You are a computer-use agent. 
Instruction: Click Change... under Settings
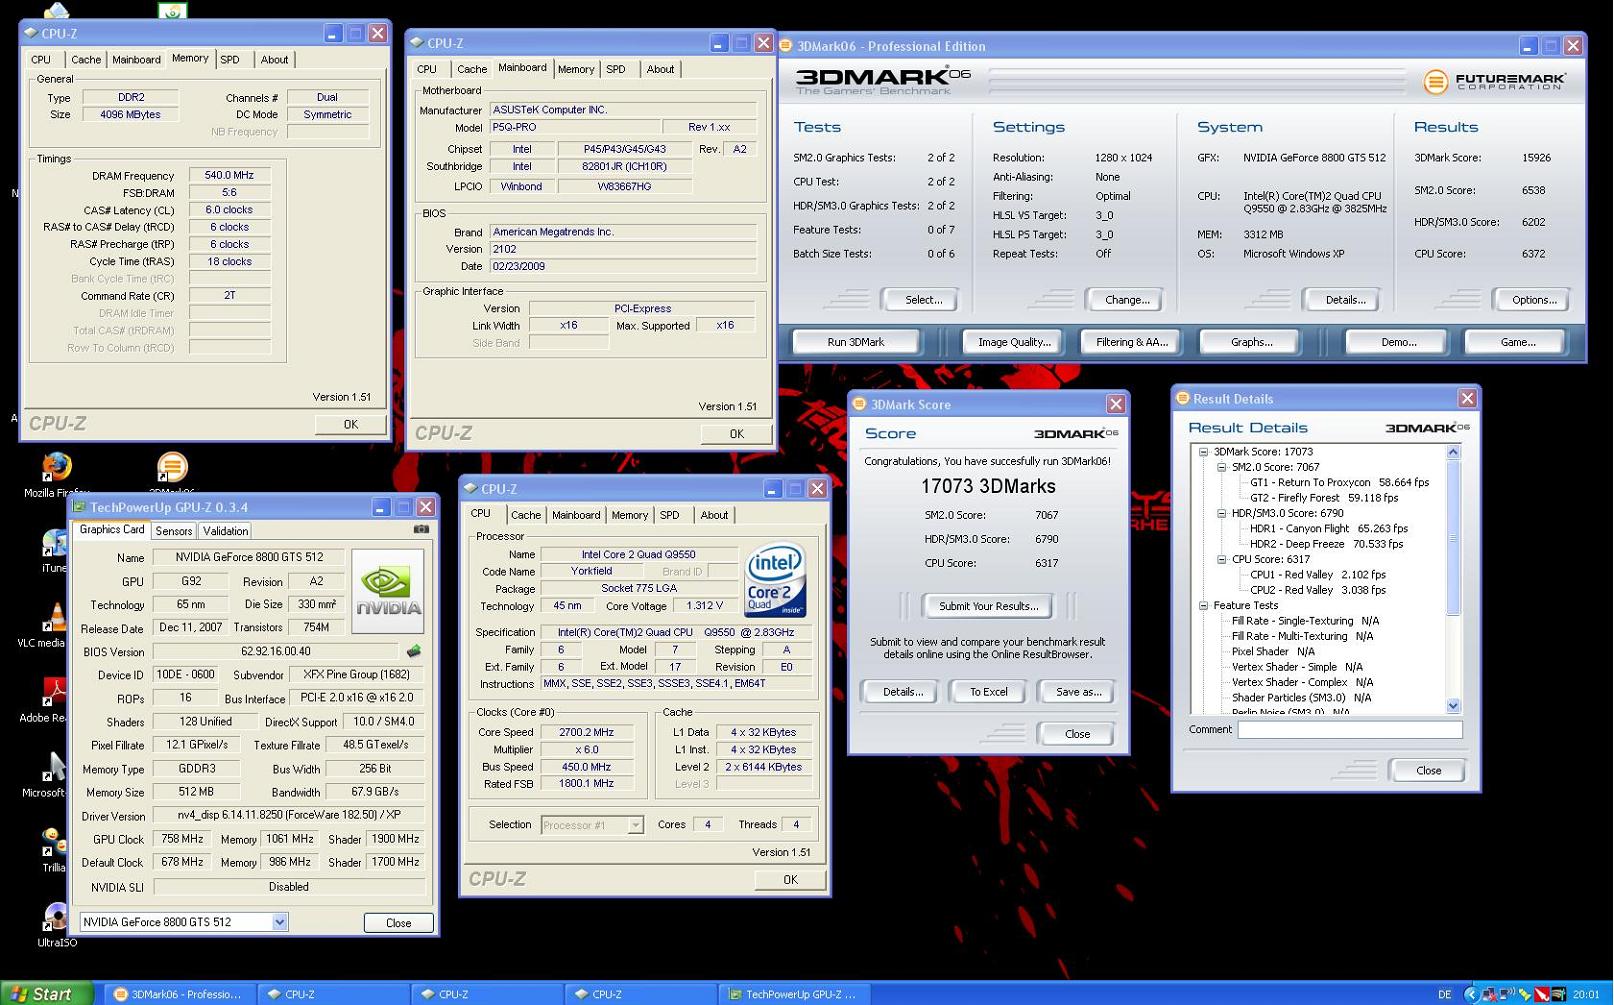point(1127,300)
